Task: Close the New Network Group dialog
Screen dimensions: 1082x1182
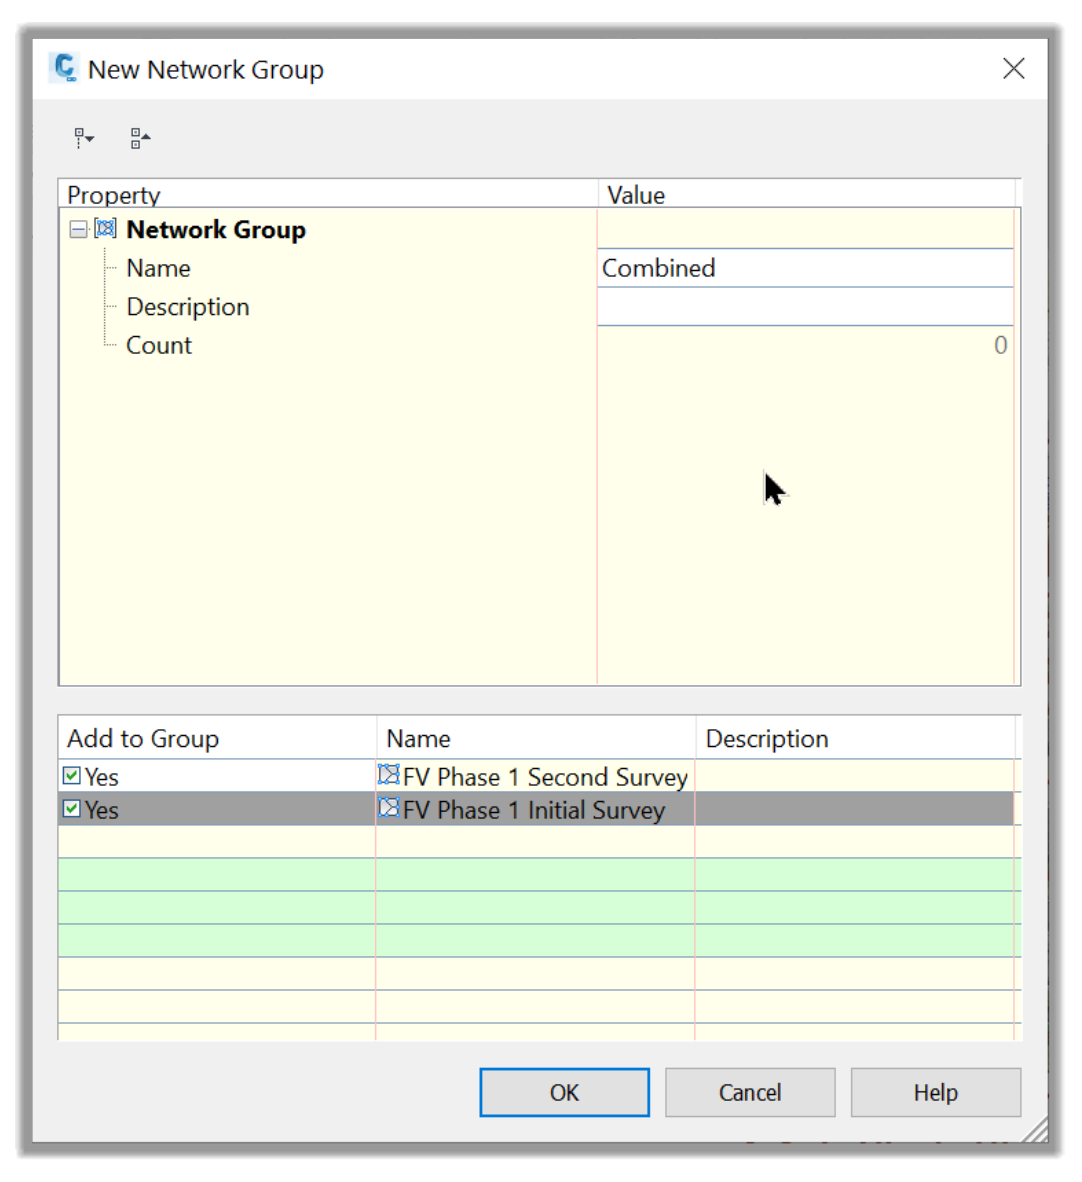Action: pyautogui.click(x=1013, y=69)
